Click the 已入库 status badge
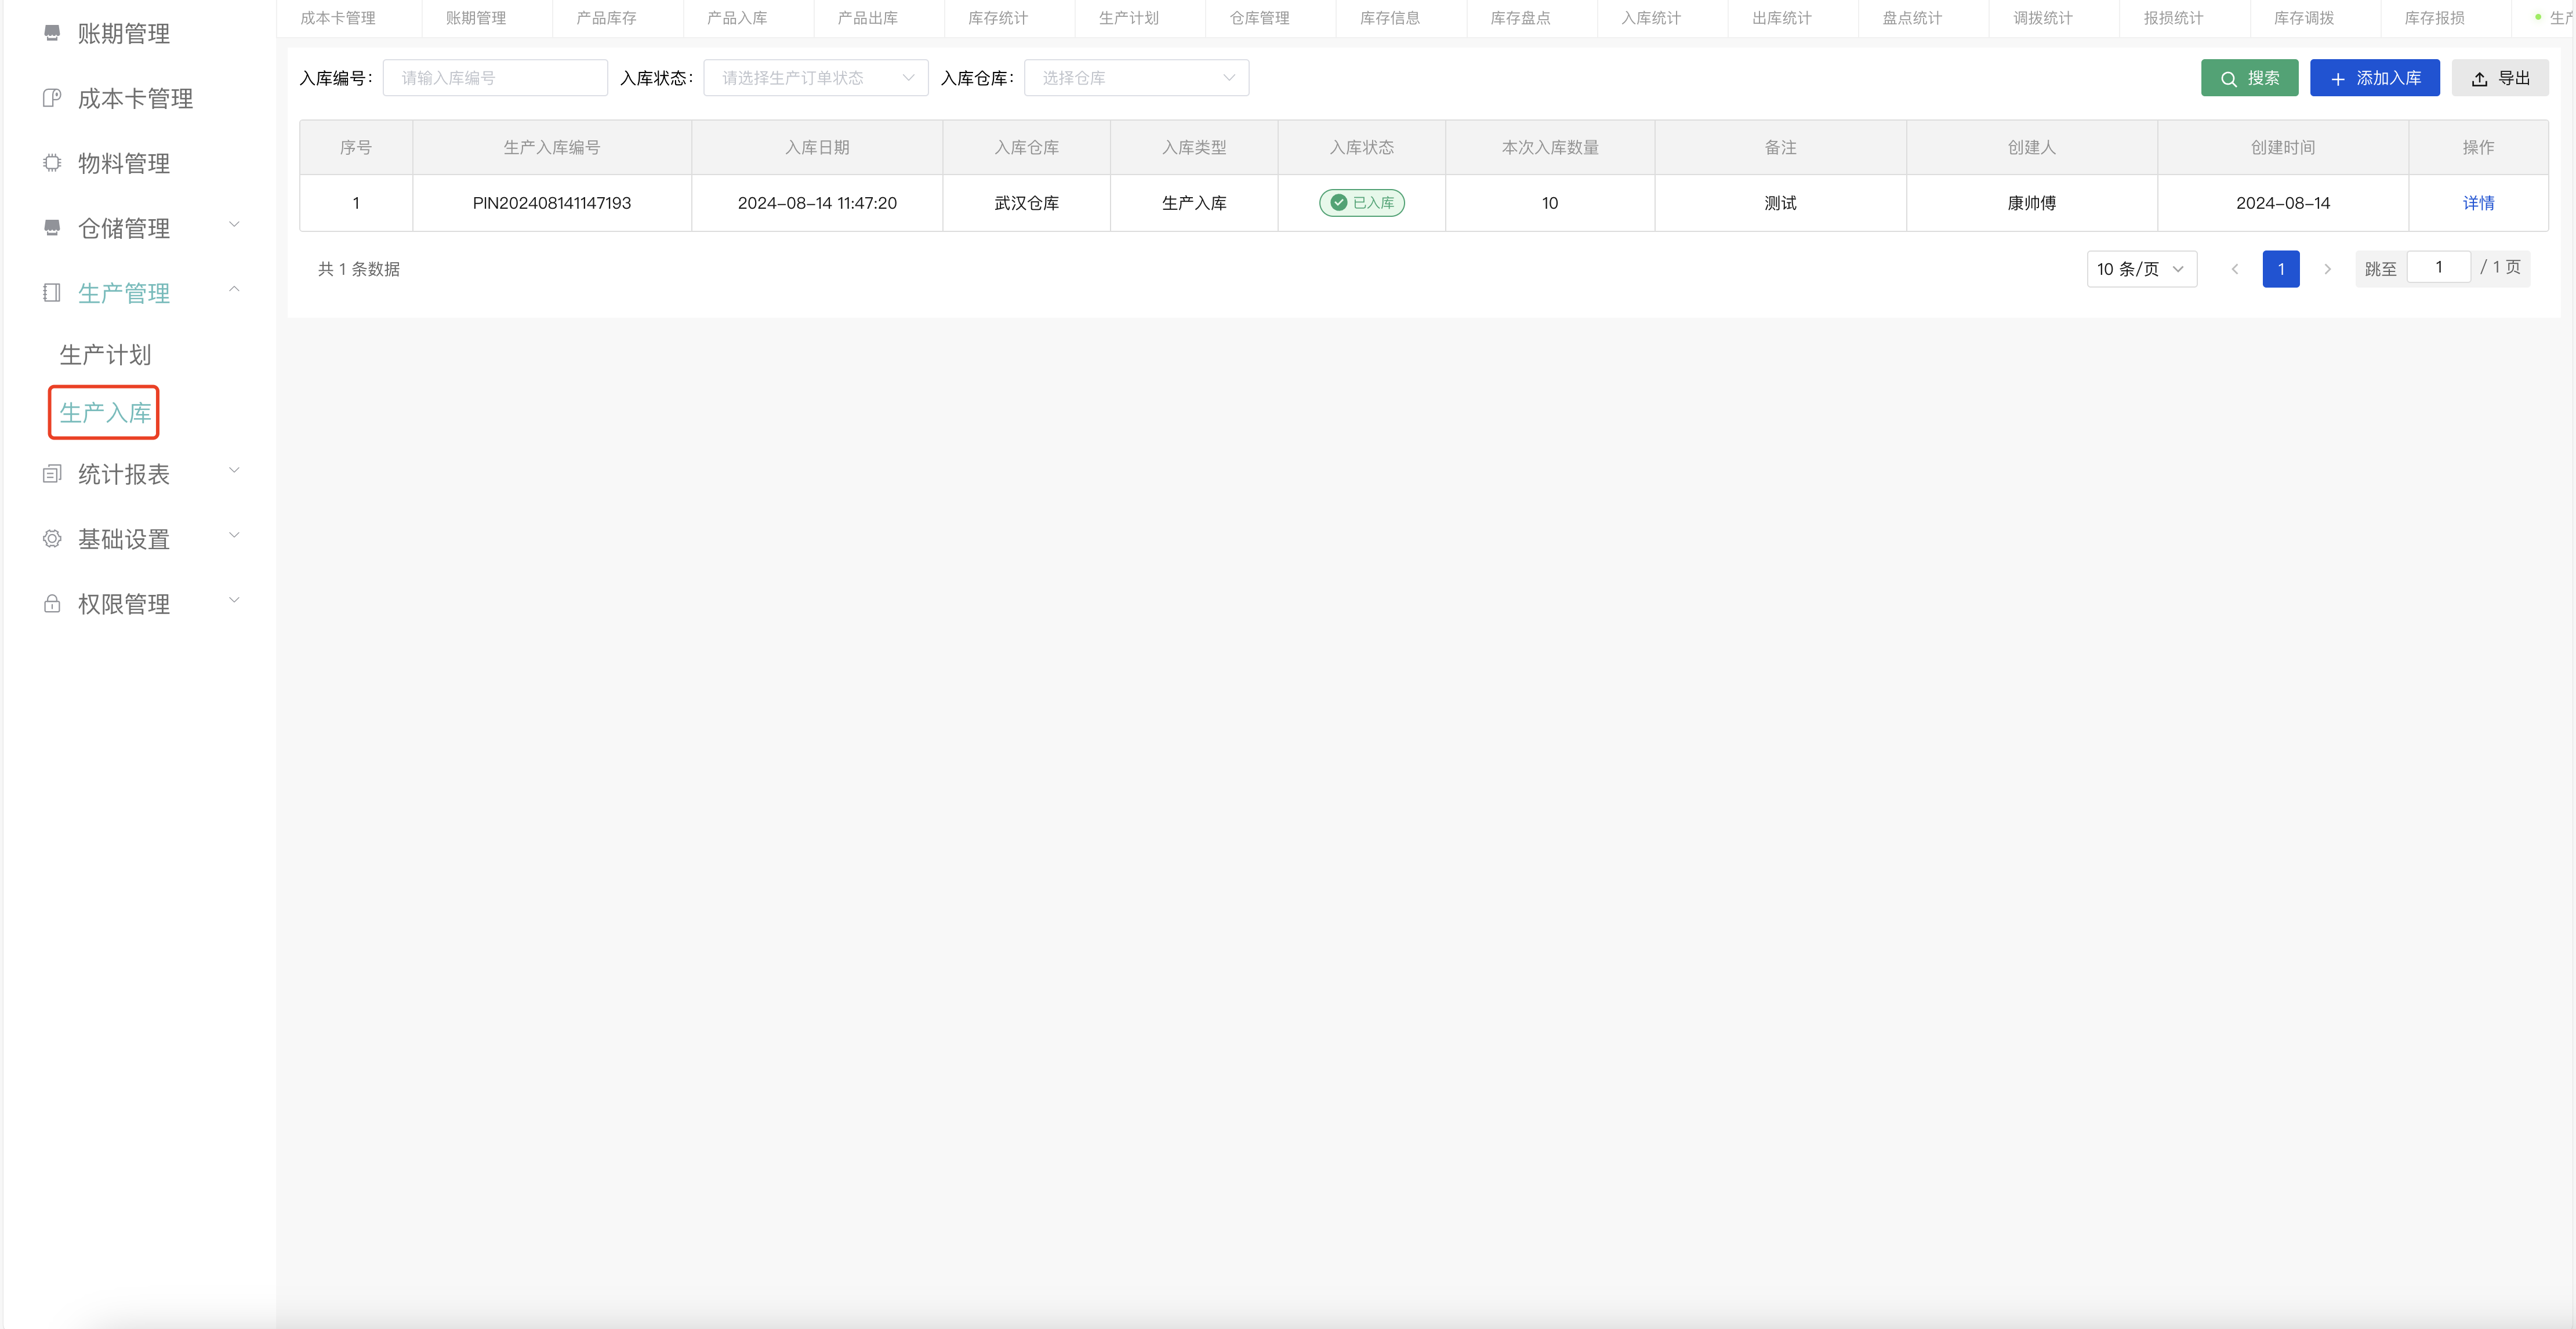The image size is (2576, 1329). 1362,202
